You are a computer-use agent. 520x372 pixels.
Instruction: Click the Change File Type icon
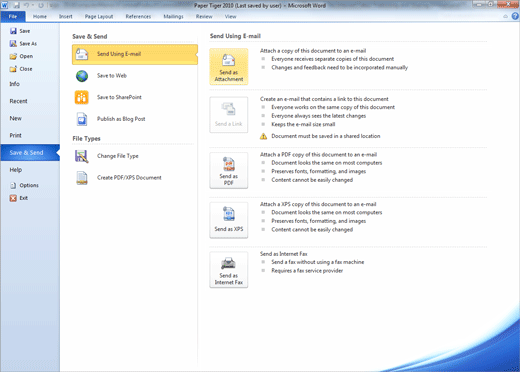pyautogui.click(x=82, y=156)
